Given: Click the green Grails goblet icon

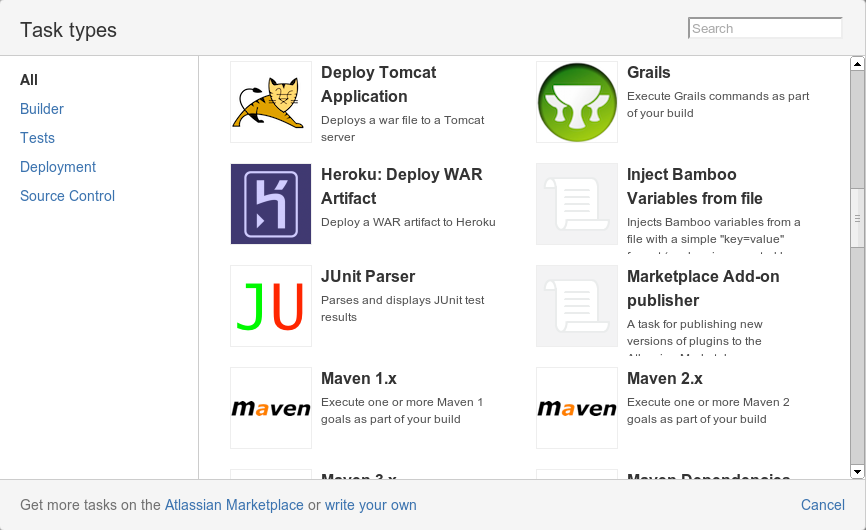Looking at the screenshot, I should [577, 102].
